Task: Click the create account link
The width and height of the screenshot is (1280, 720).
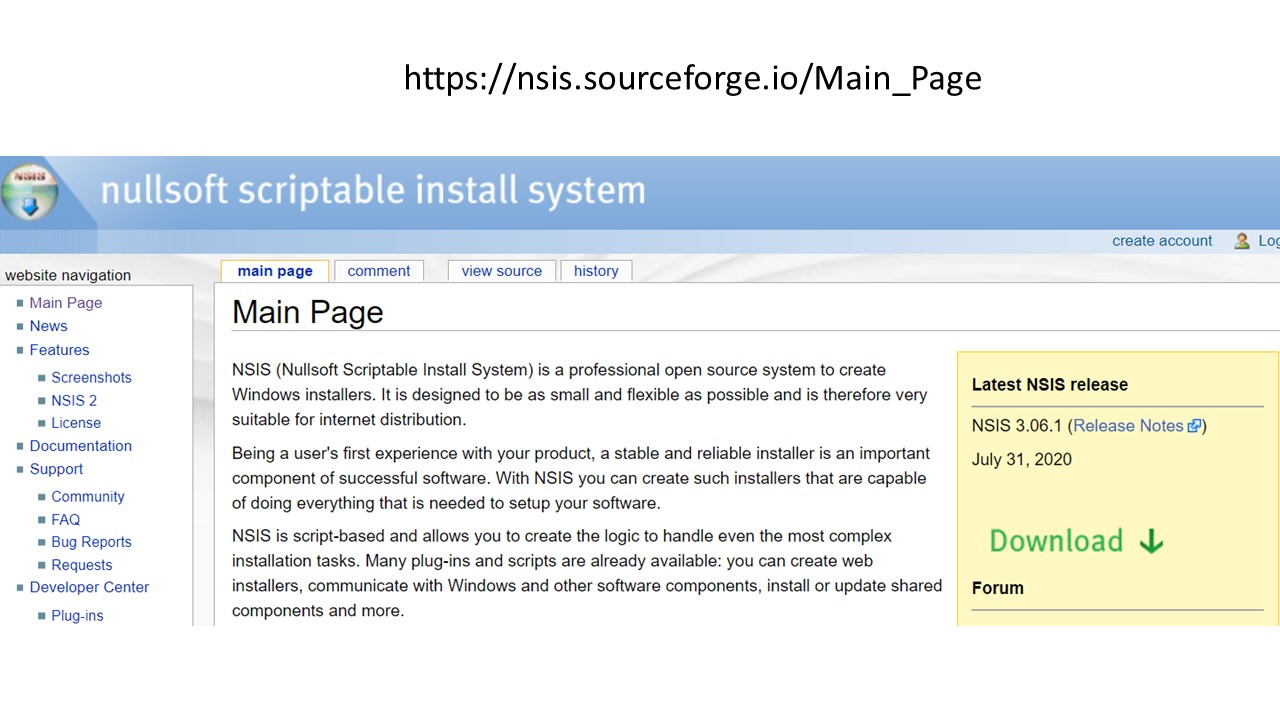Action: [x=1161, y=241]
